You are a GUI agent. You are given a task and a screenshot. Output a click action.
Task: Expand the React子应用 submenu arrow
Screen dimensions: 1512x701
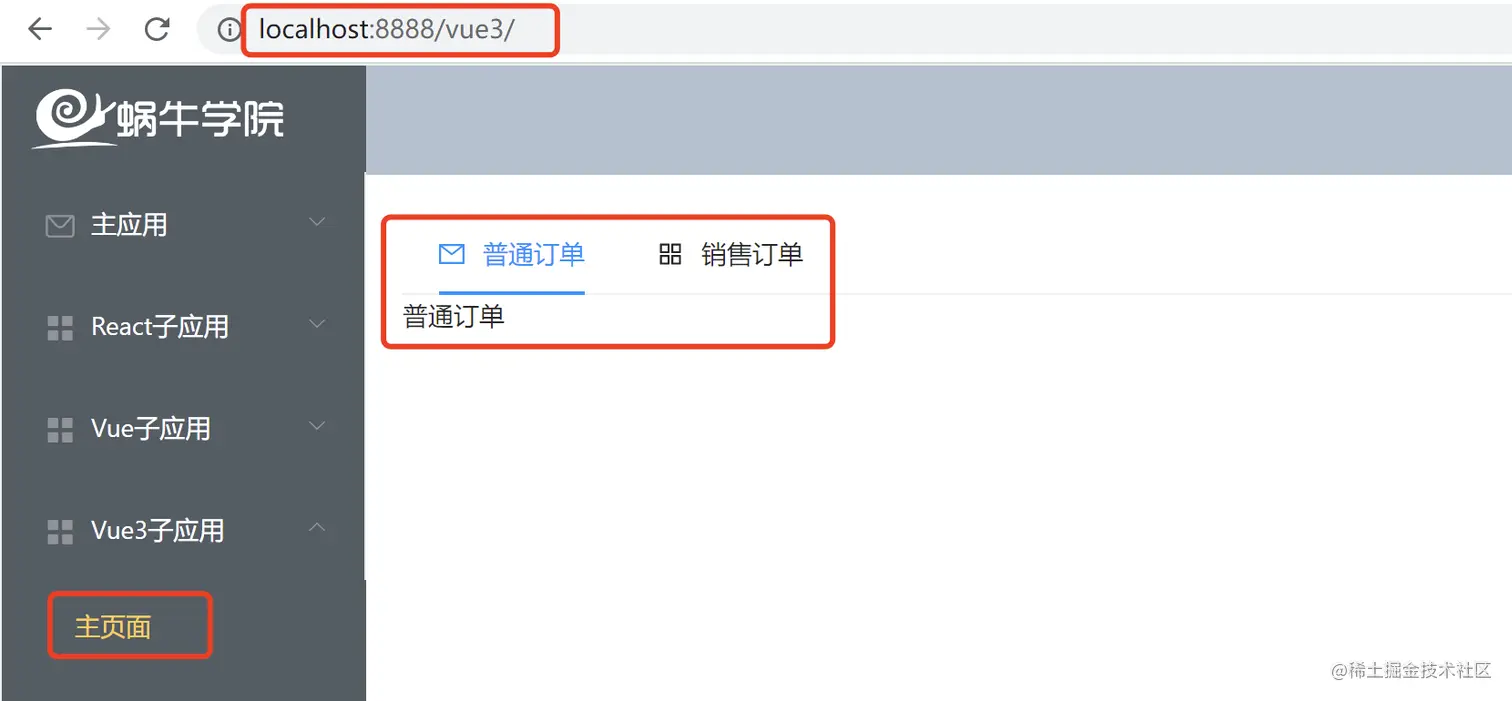tap(317, 324)
